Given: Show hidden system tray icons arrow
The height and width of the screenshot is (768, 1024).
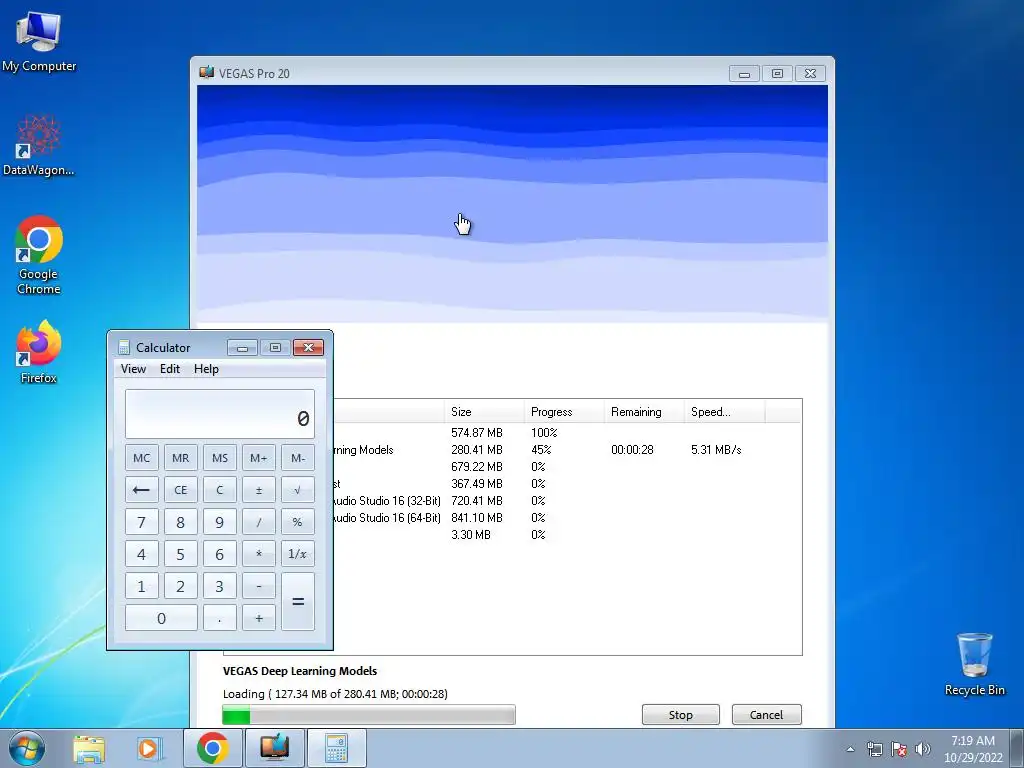Looking at the screenshot, I should coord(850,749).
